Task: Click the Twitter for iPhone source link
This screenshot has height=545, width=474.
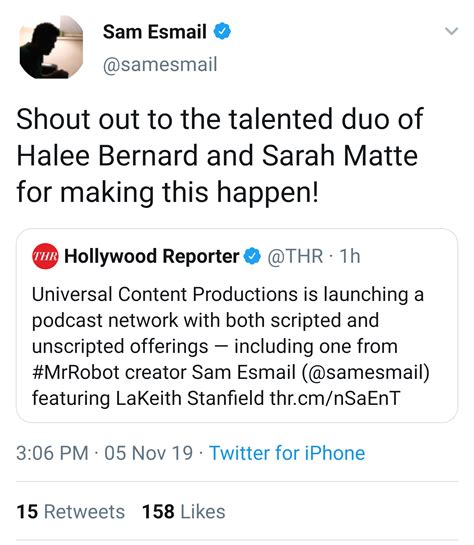Action: pos(287,453)
